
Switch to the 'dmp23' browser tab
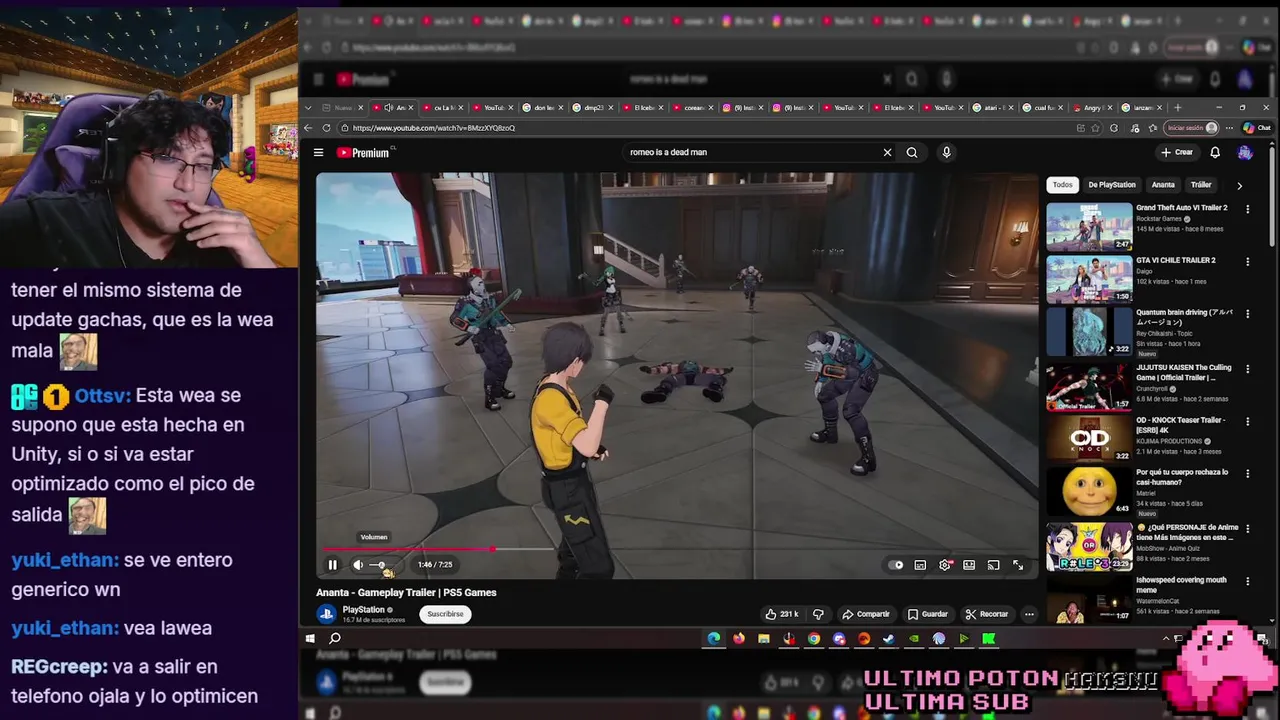coord(595,107)
